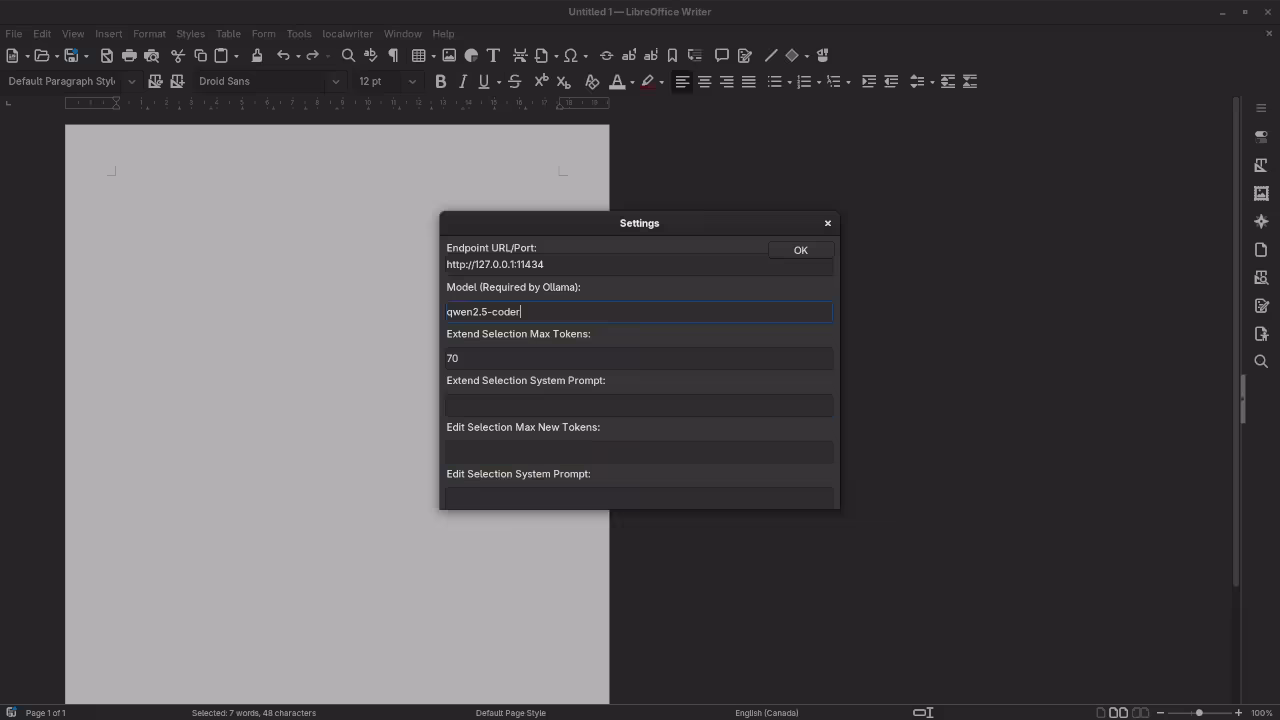This screenshot has height=720, width=1280.
Task: Click the Clone Formatting paintbrush icon
Action: pos(257,55)
